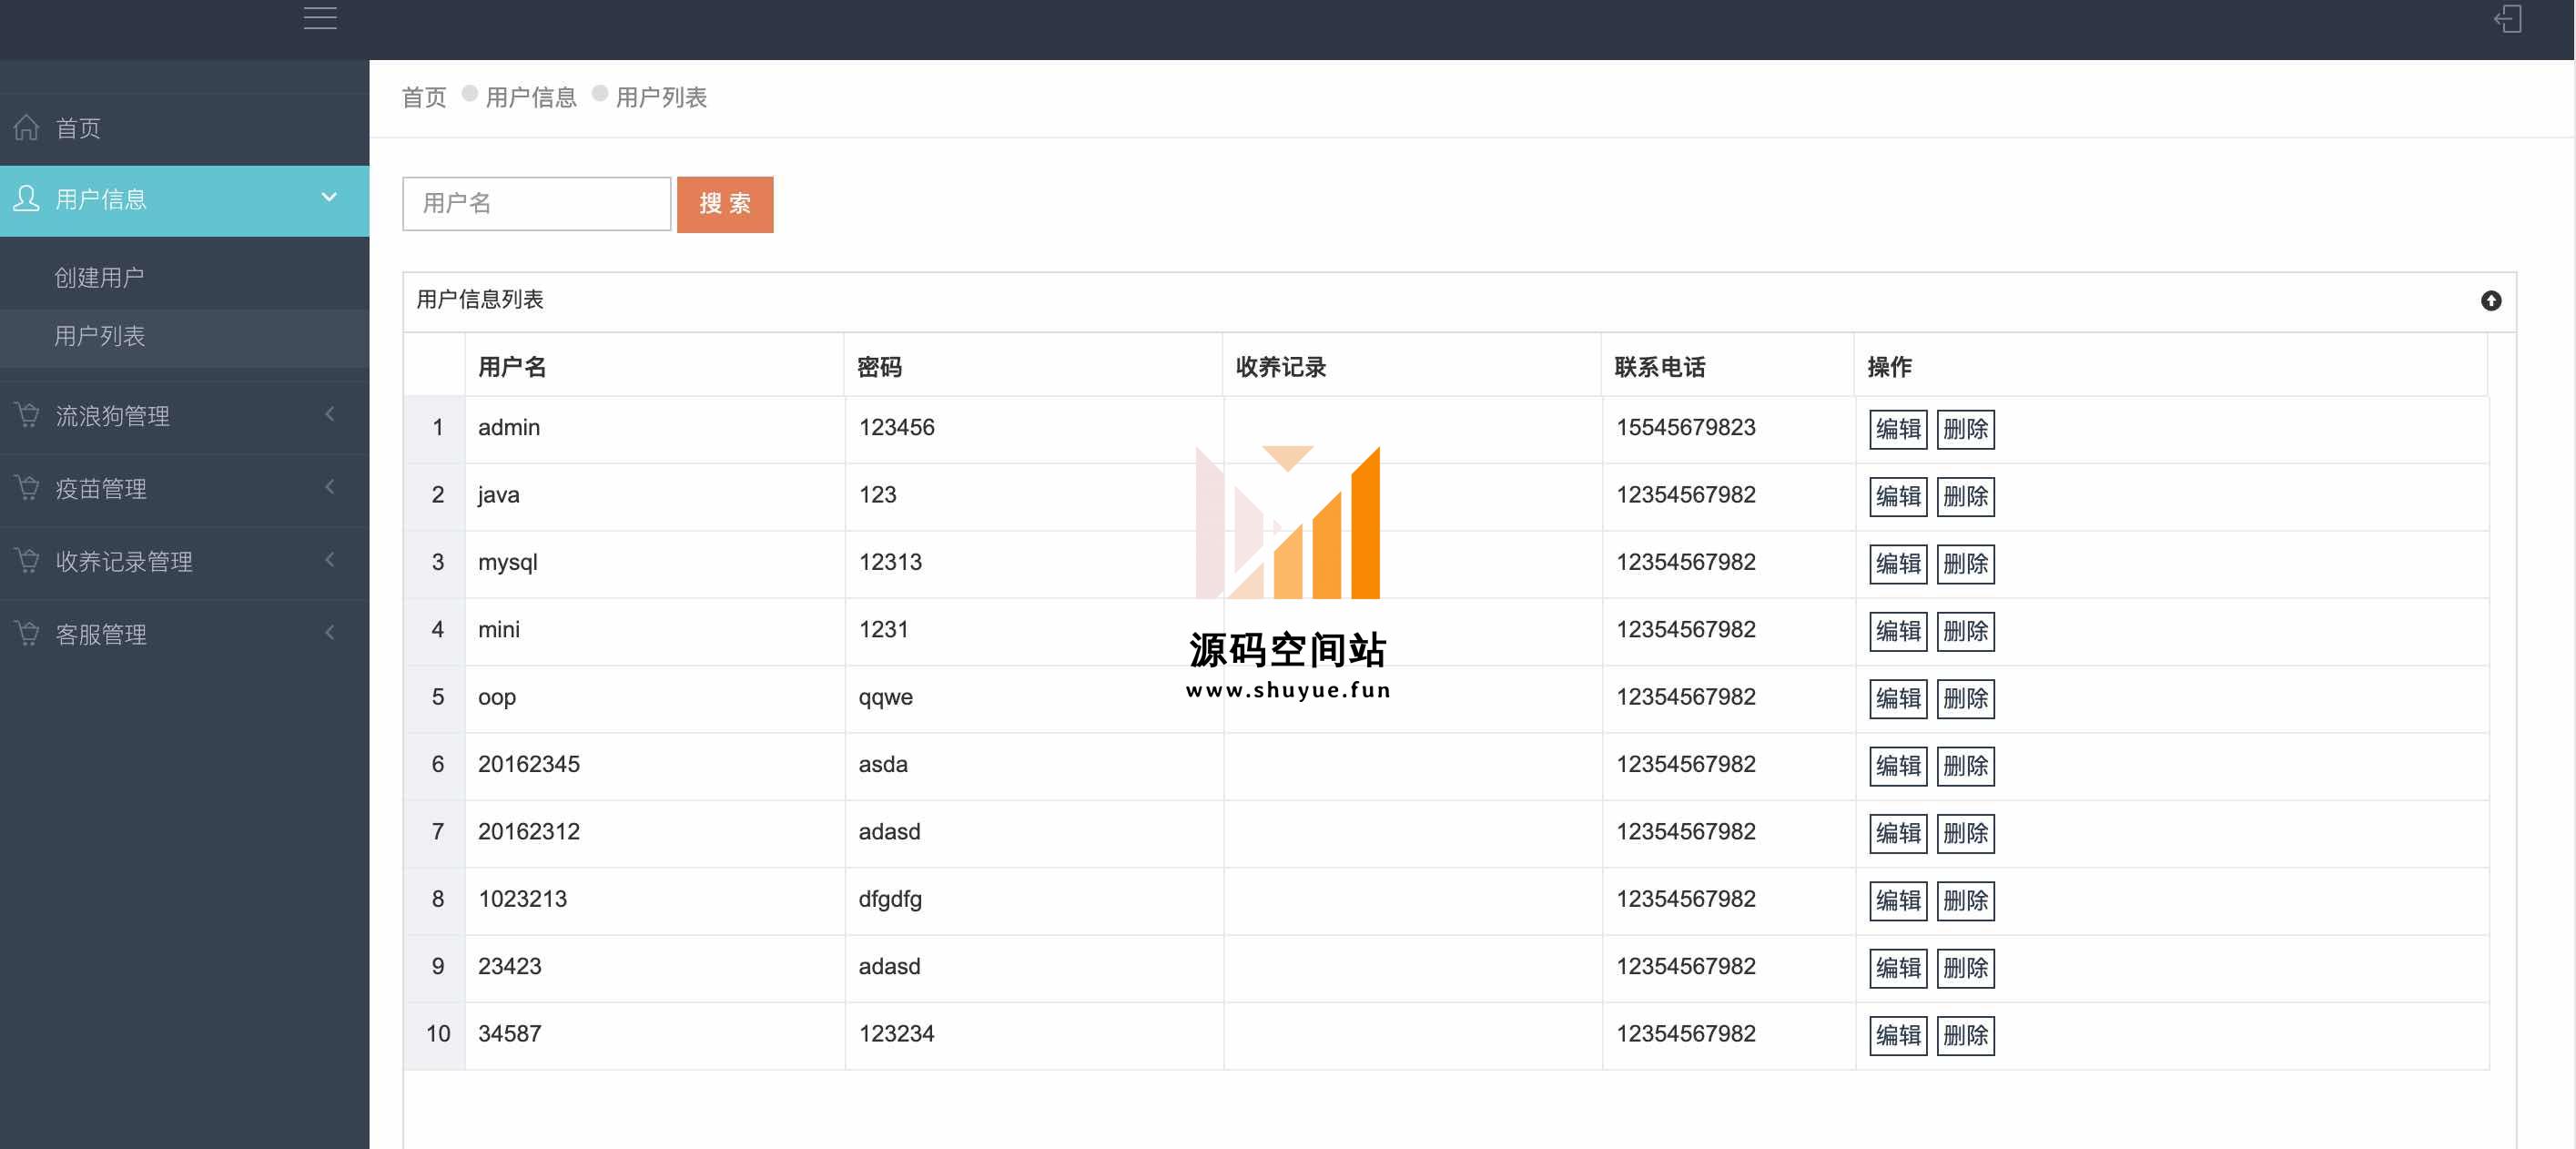
Task: Edit the 23423 user row
Action: (x=1898, y=968)
